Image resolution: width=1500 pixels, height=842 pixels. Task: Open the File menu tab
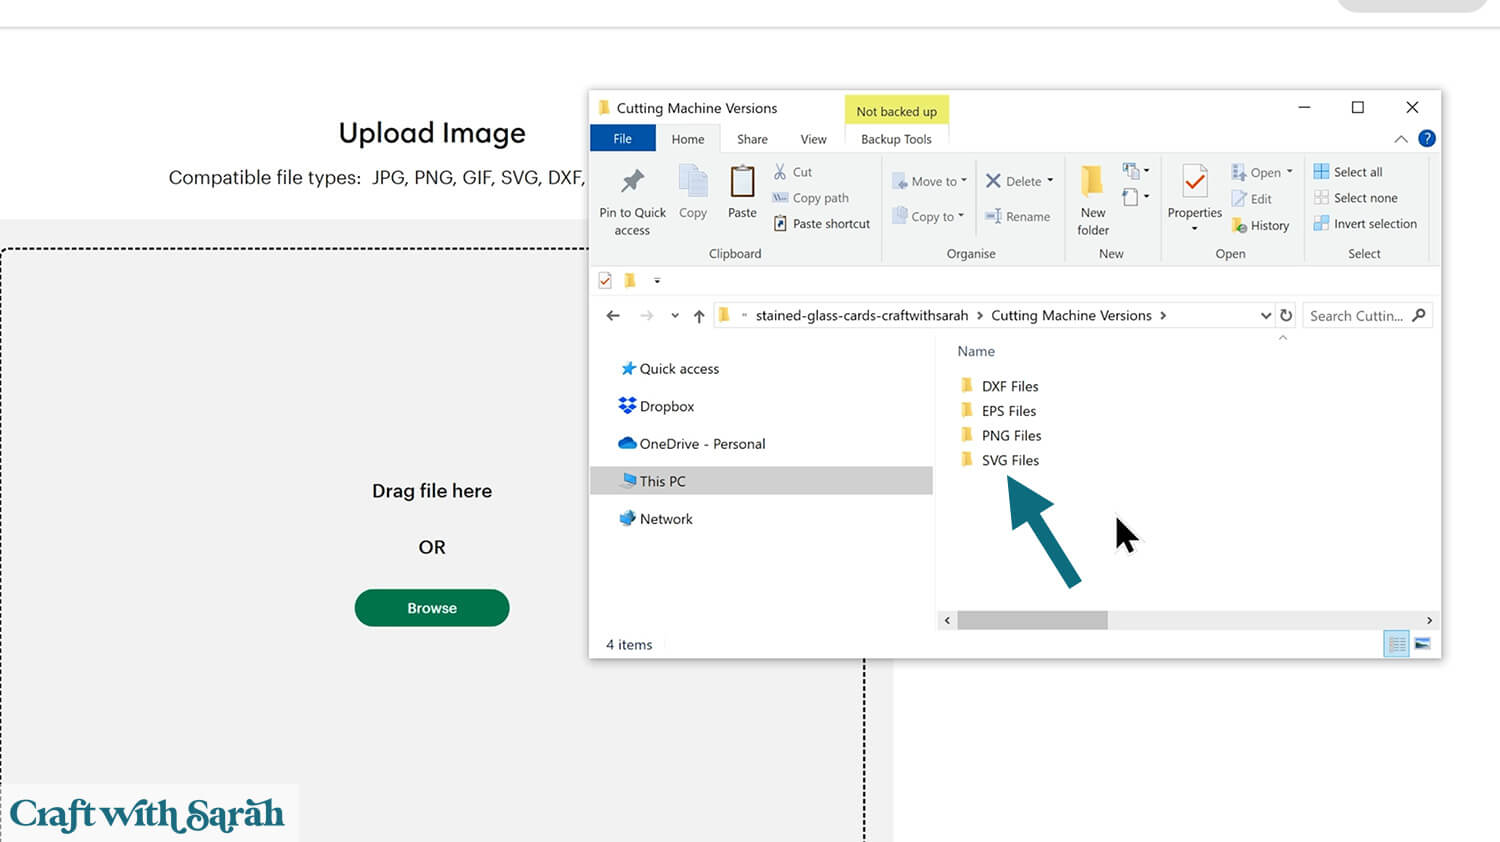(622, 139)
